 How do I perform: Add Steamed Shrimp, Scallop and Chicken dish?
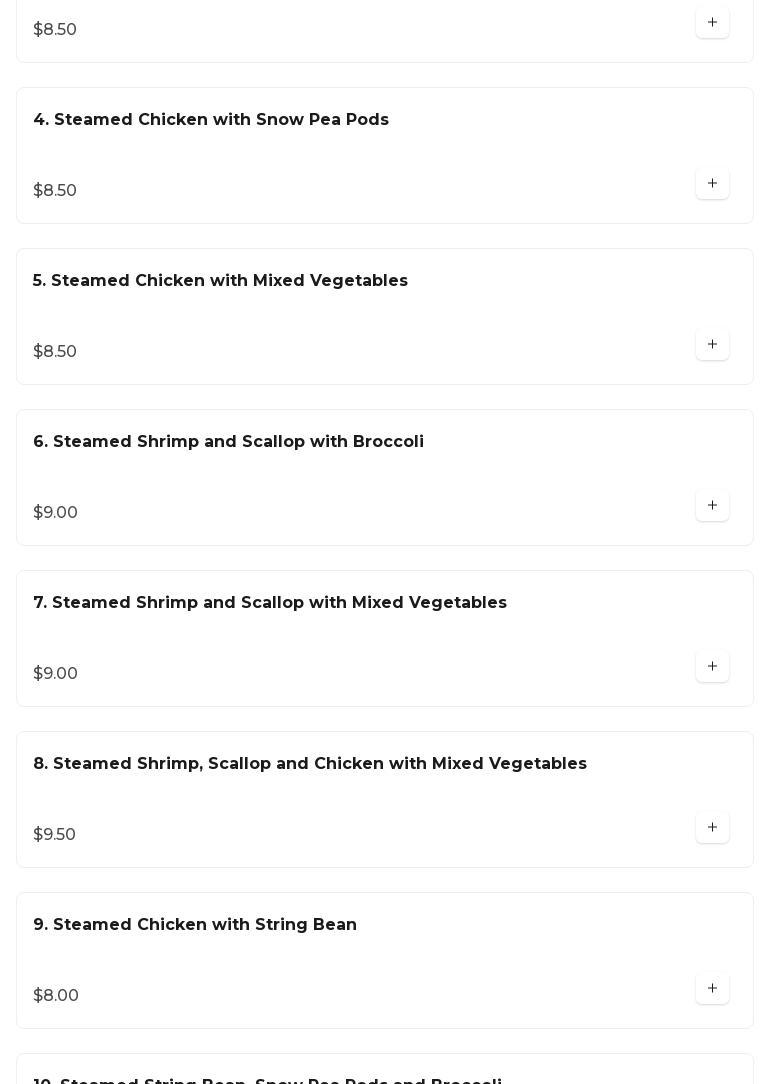click(x=712, y=828)
